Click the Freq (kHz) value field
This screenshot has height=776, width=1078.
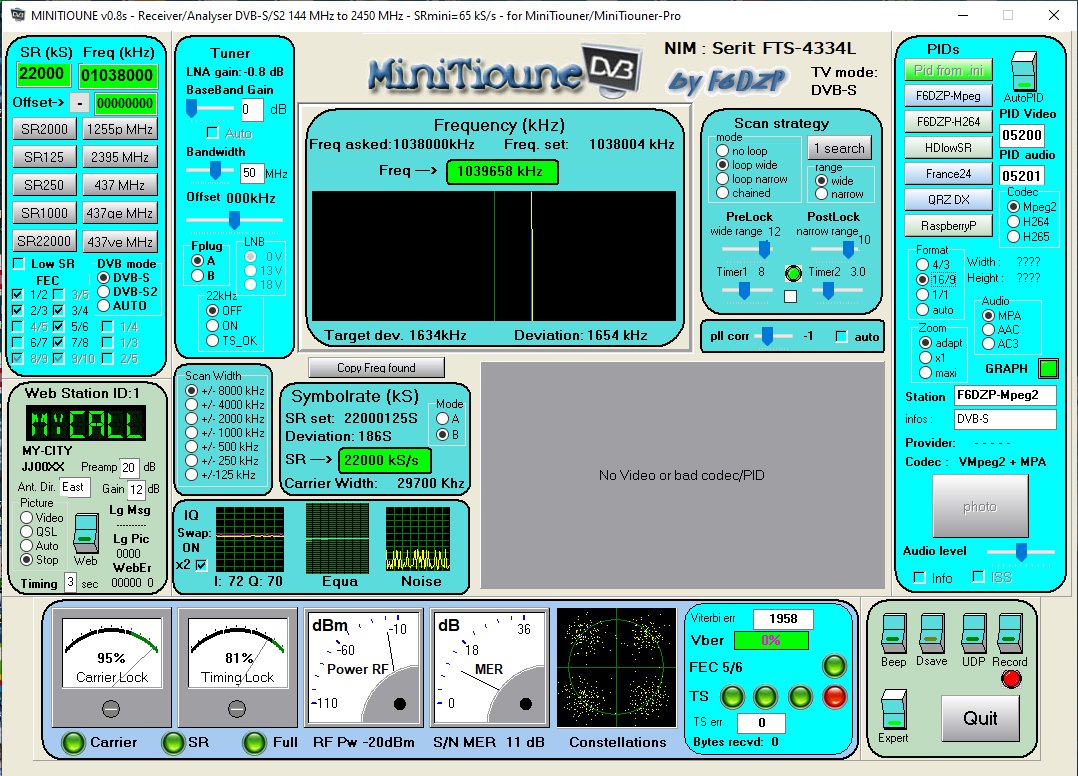tap(118, 75)
